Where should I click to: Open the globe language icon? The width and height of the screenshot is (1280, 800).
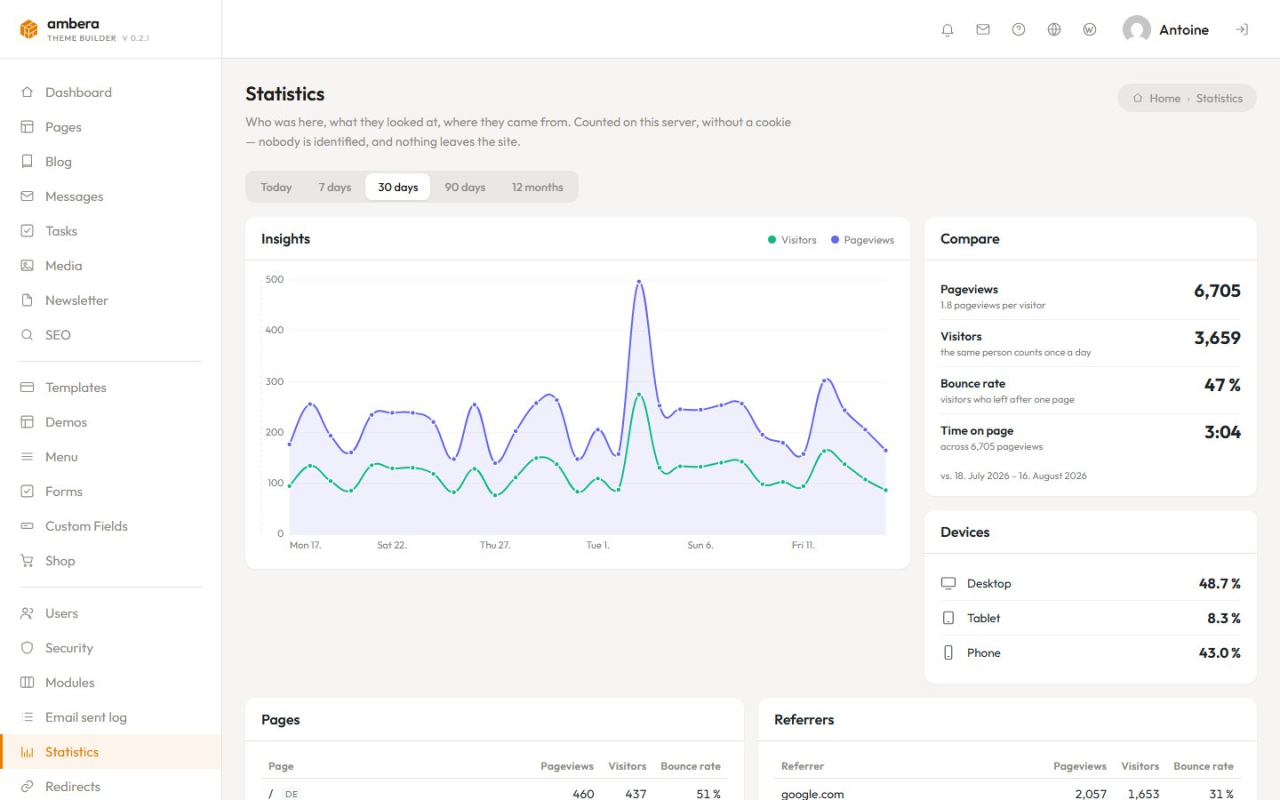pyautogui.click(x=1054, y=30)
